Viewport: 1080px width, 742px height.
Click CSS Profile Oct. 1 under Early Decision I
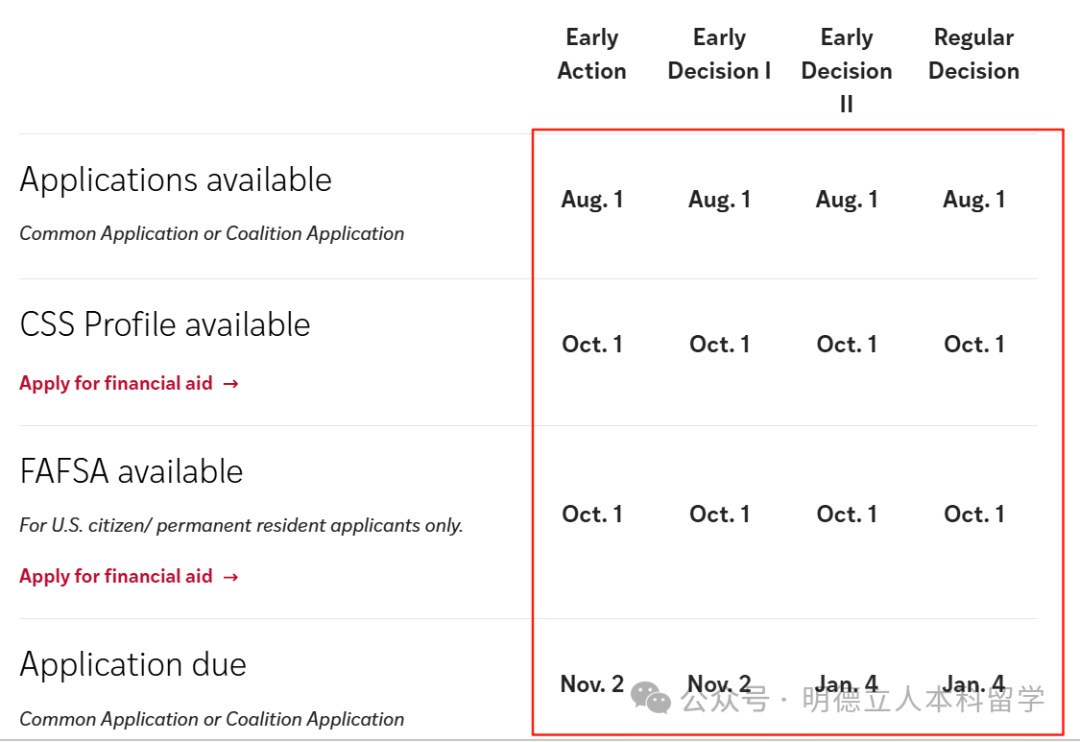click(x=719, y=345)
